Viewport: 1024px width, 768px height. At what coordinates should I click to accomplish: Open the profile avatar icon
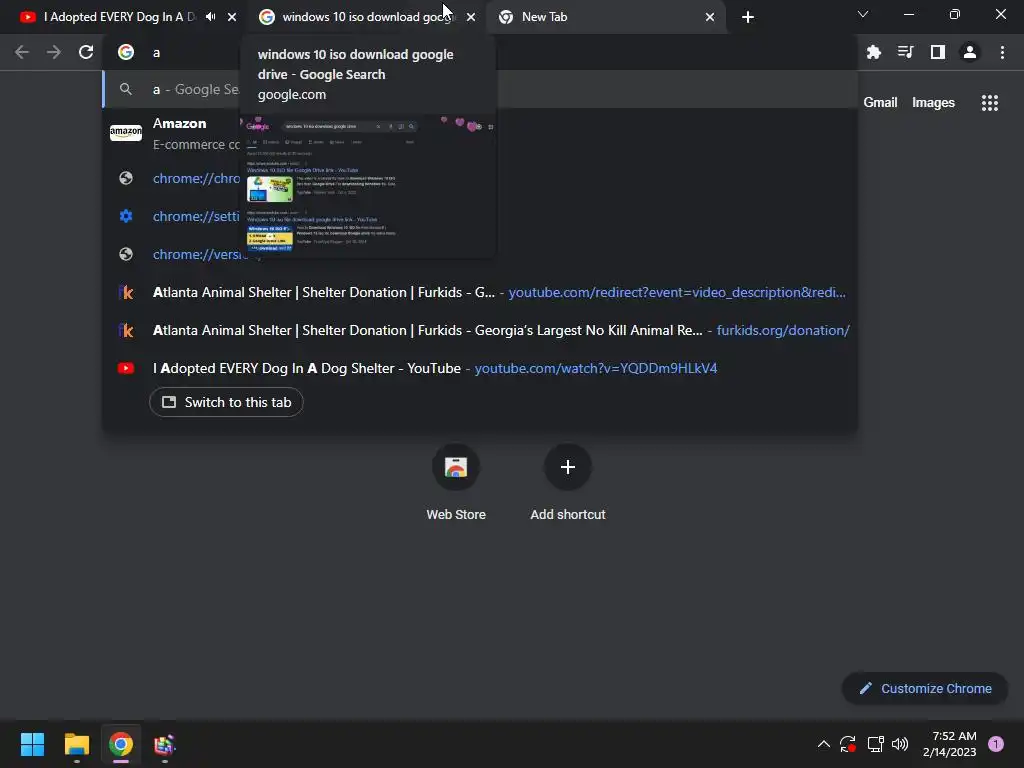[x=970, y=52]
